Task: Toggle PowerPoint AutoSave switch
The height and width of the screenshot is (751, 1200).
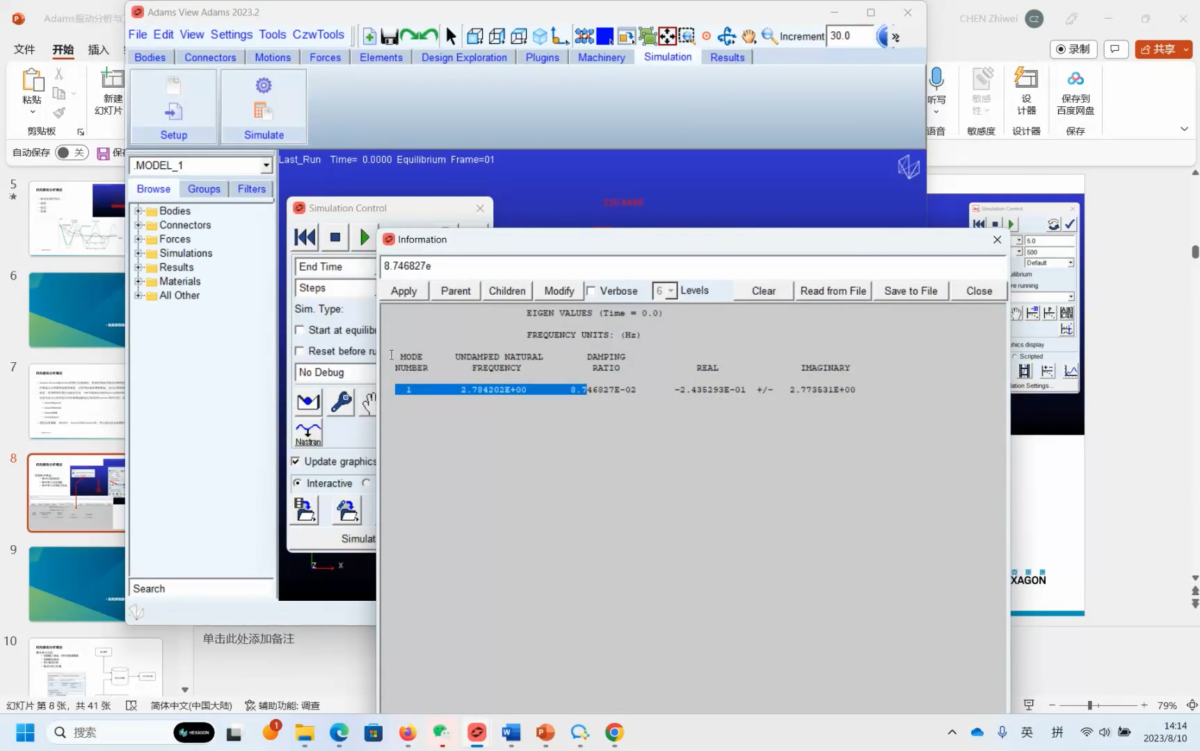Action: click(x=71, y=153)
